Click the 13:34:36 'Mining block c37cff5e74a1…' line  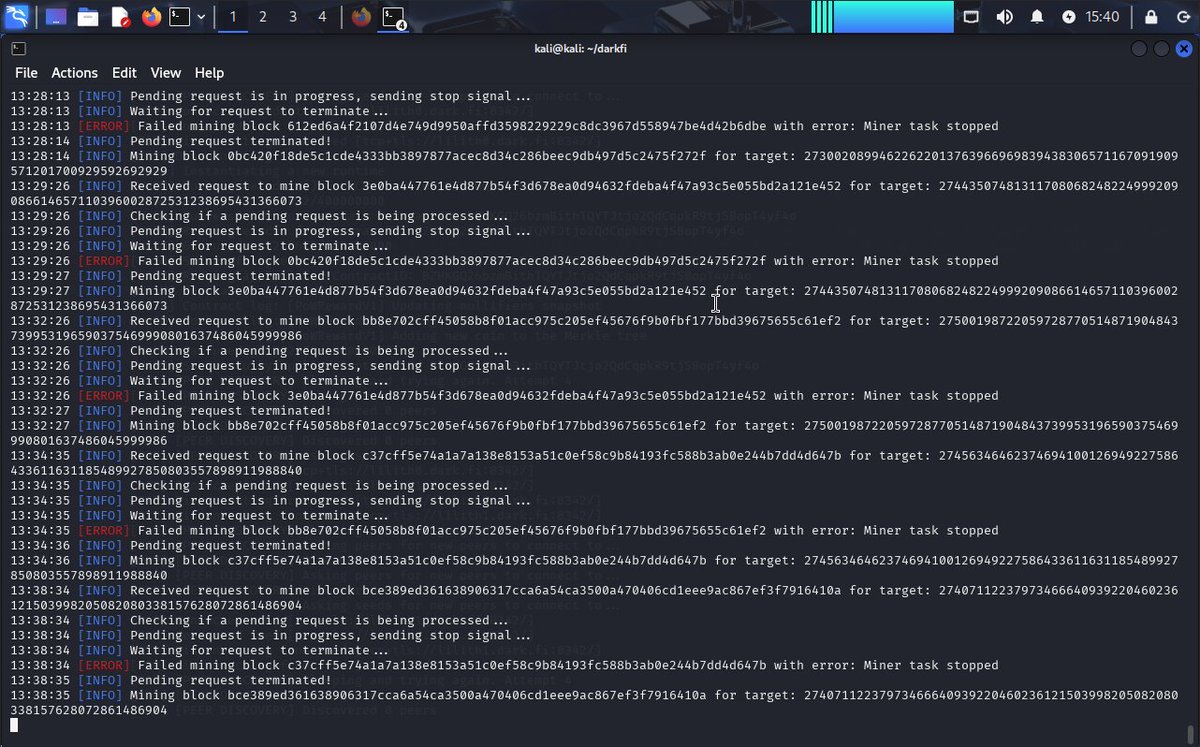(595, 568)
